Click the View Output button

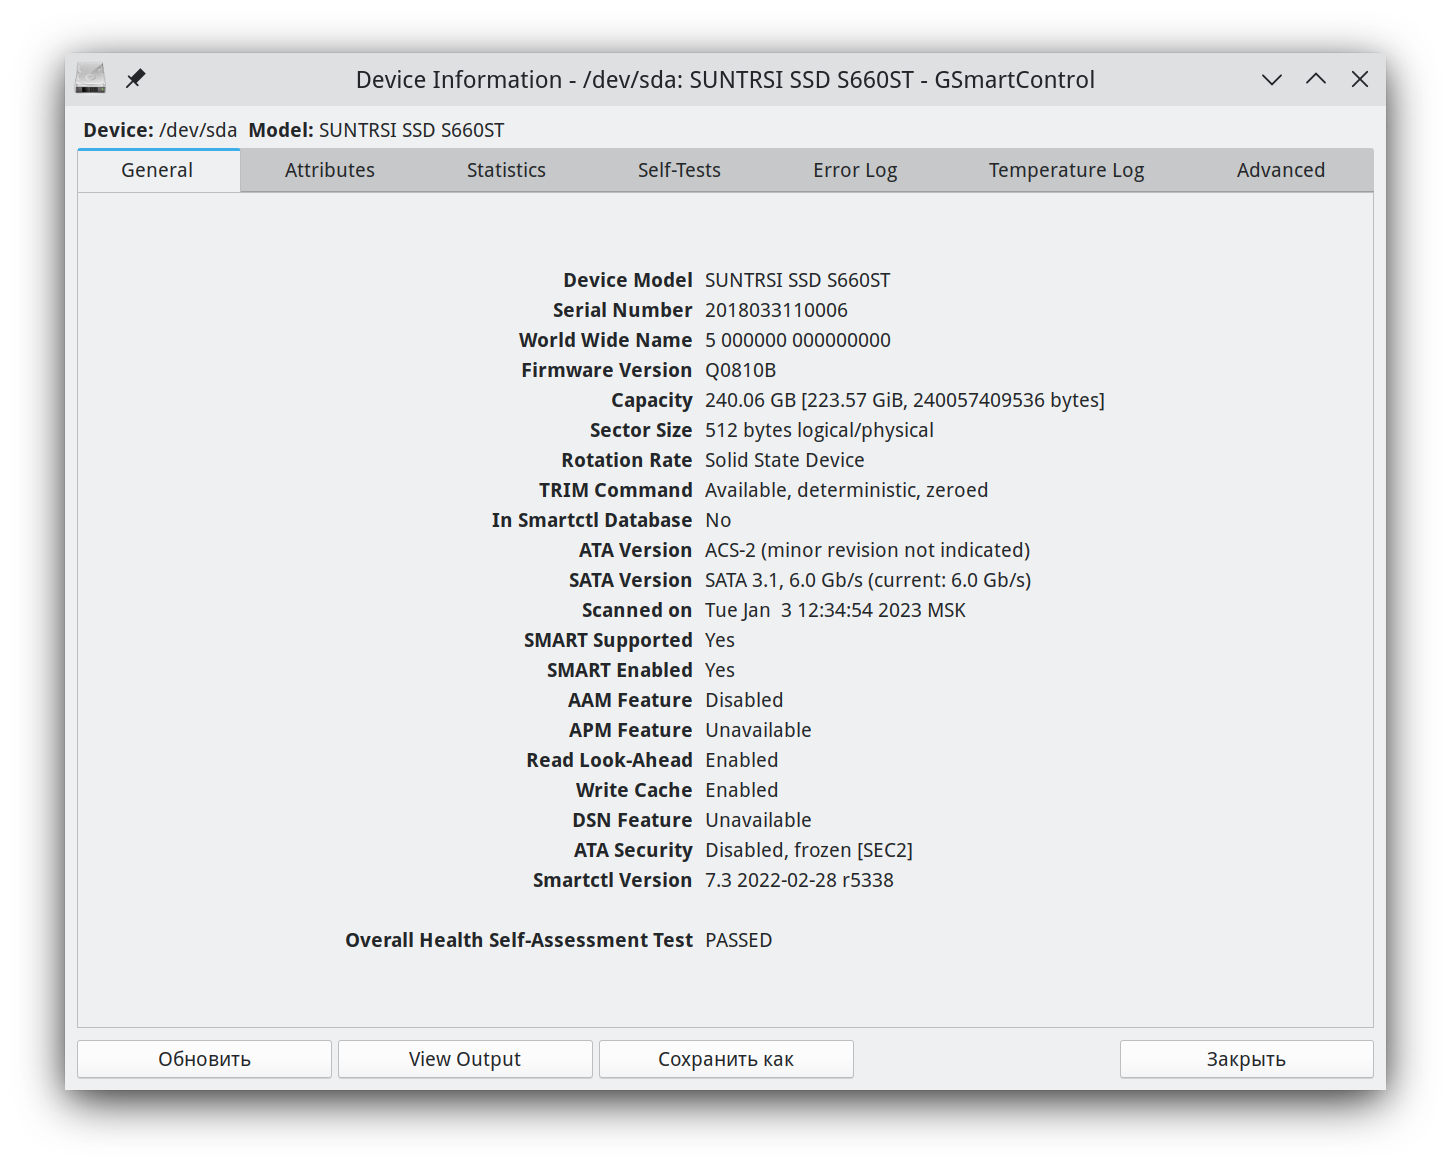pyautogui.click(x=465, y=1059)
